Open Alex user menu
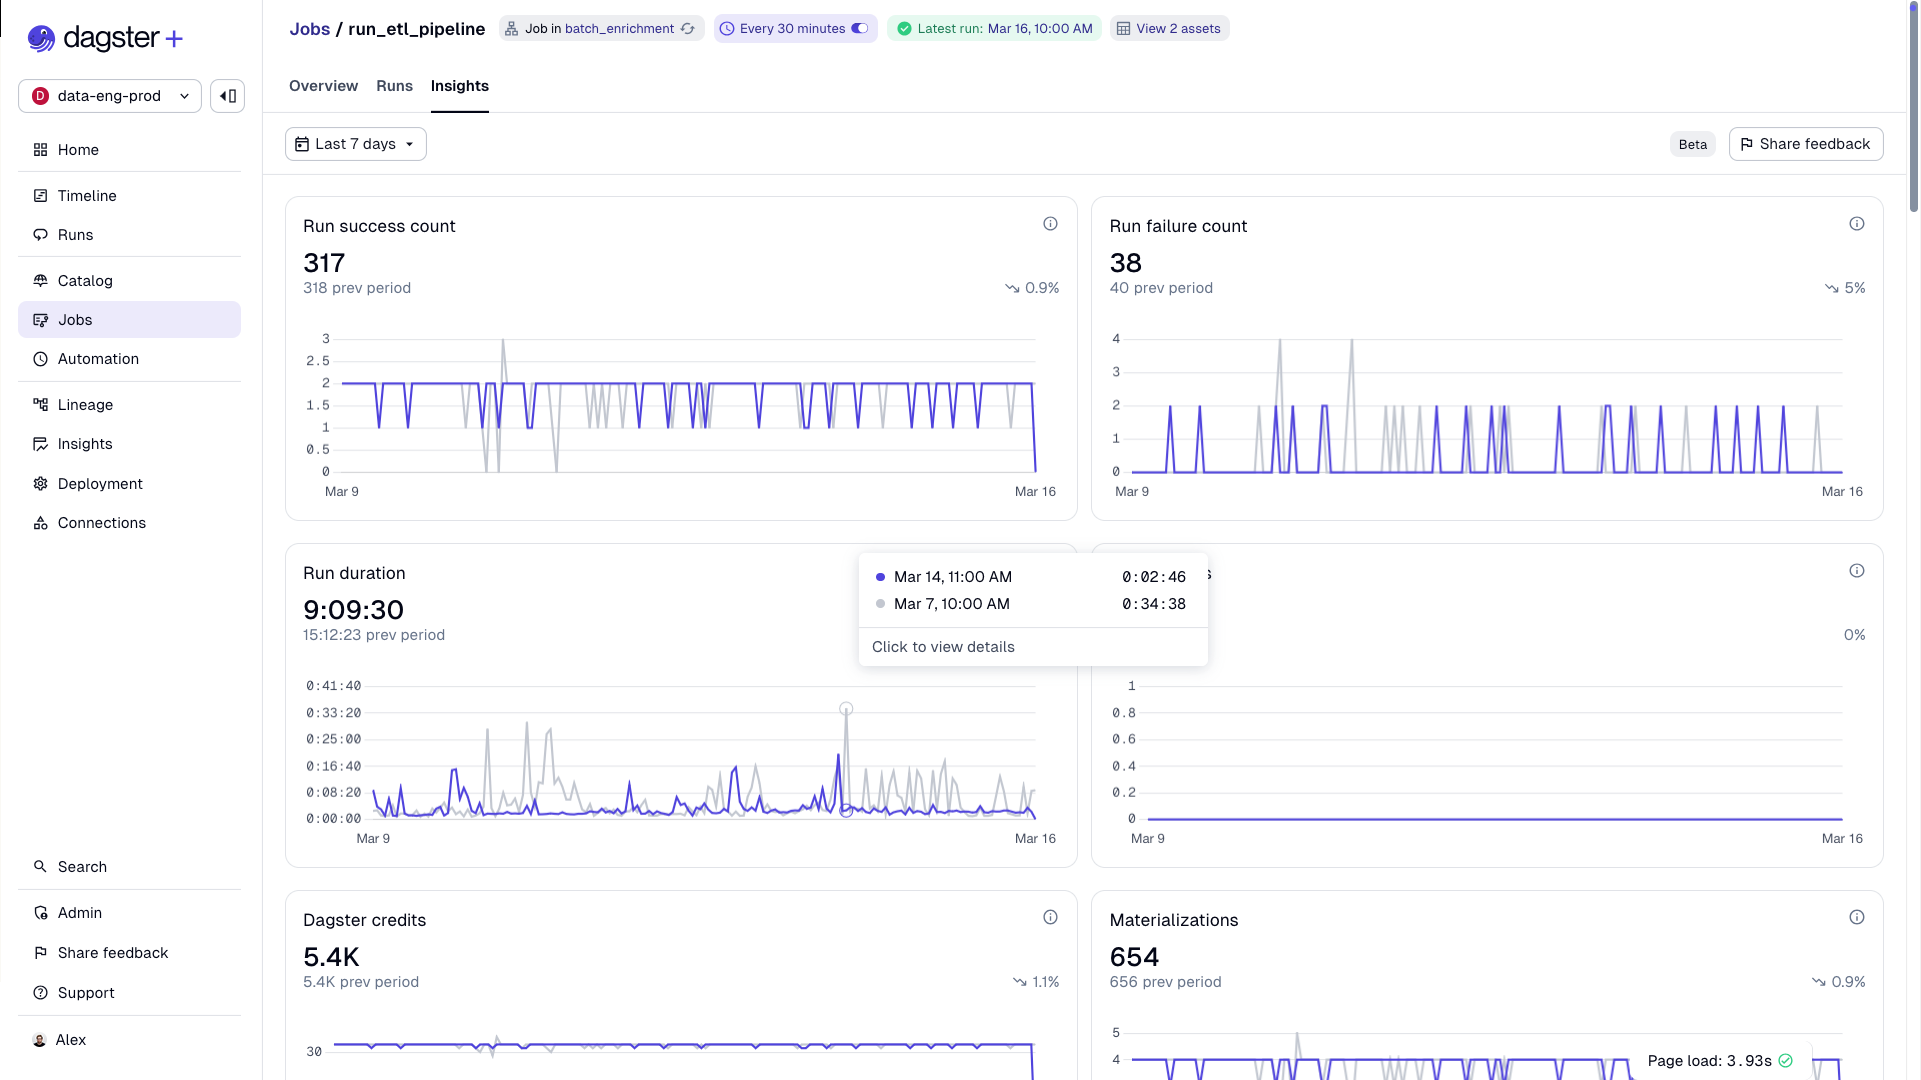The width and height of the screenshot is (1921, 1080). [70, 1040]
